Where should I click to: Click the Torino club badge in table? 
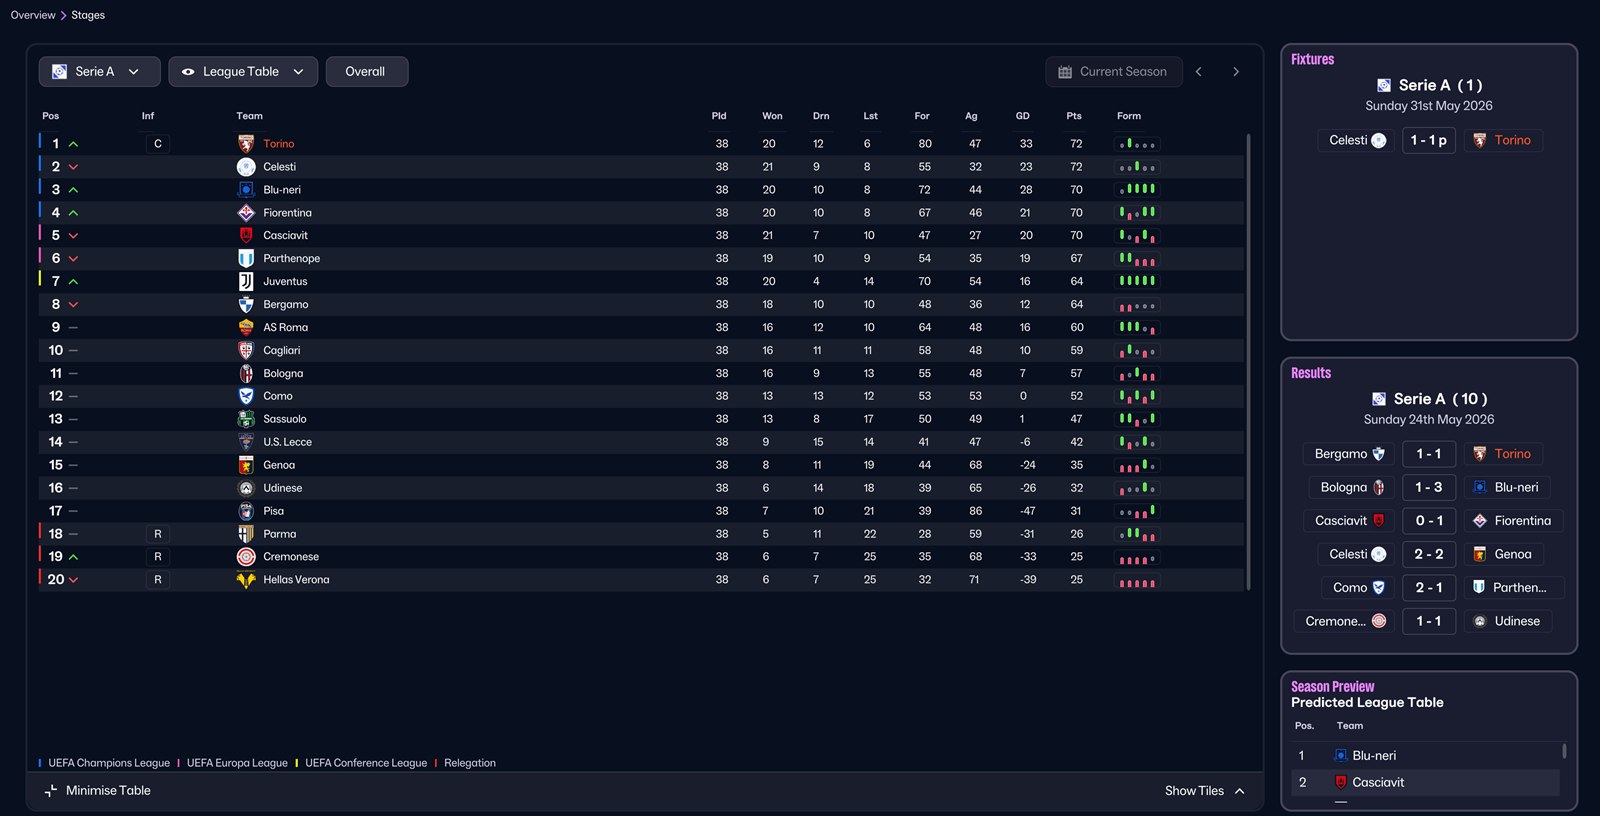click(x=246, y=144)
